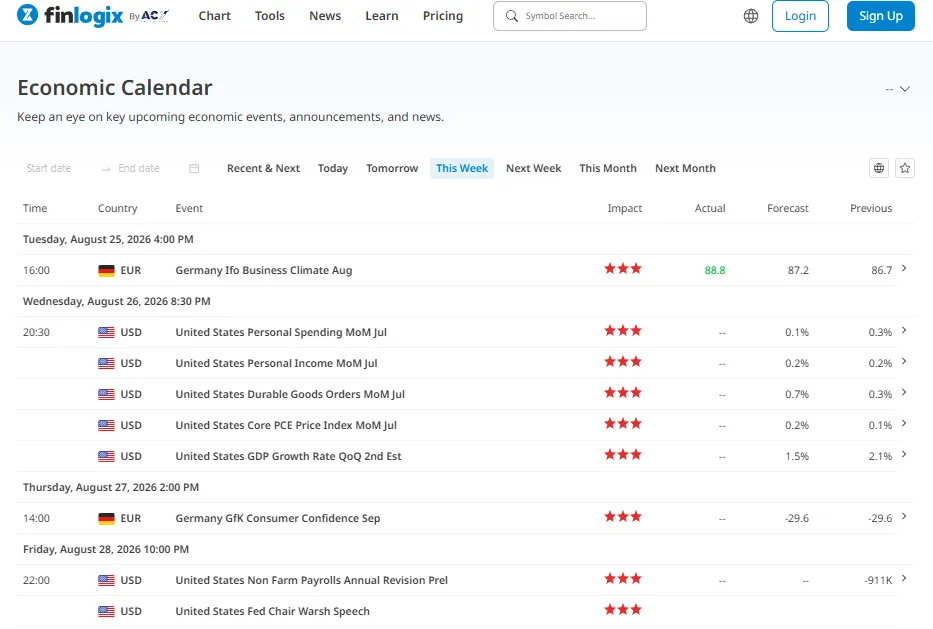Focus the Symbol Search field

click(x=569, y=16)
